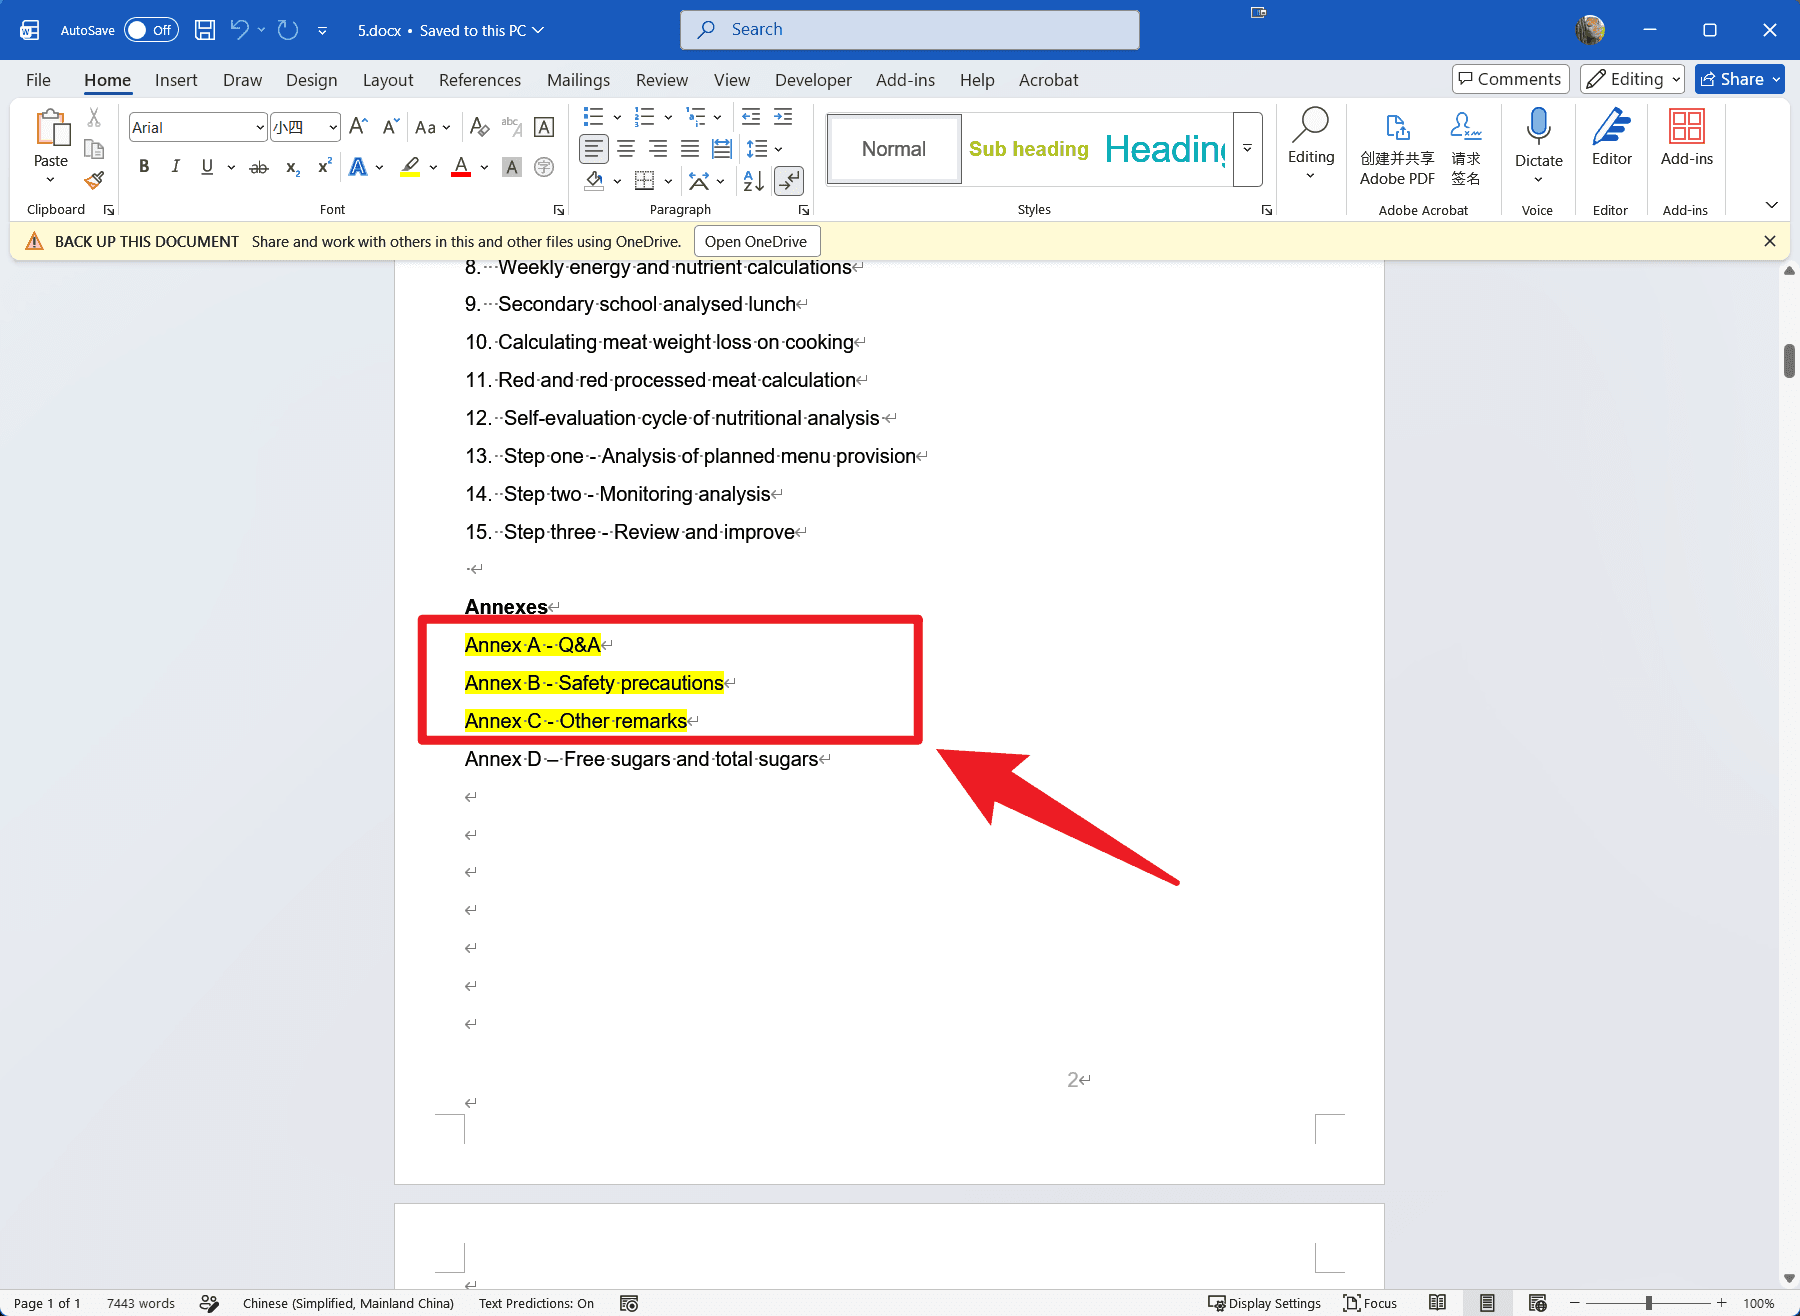Click the Cut scissors icon

pyautogui.click(x=94, y=118)
